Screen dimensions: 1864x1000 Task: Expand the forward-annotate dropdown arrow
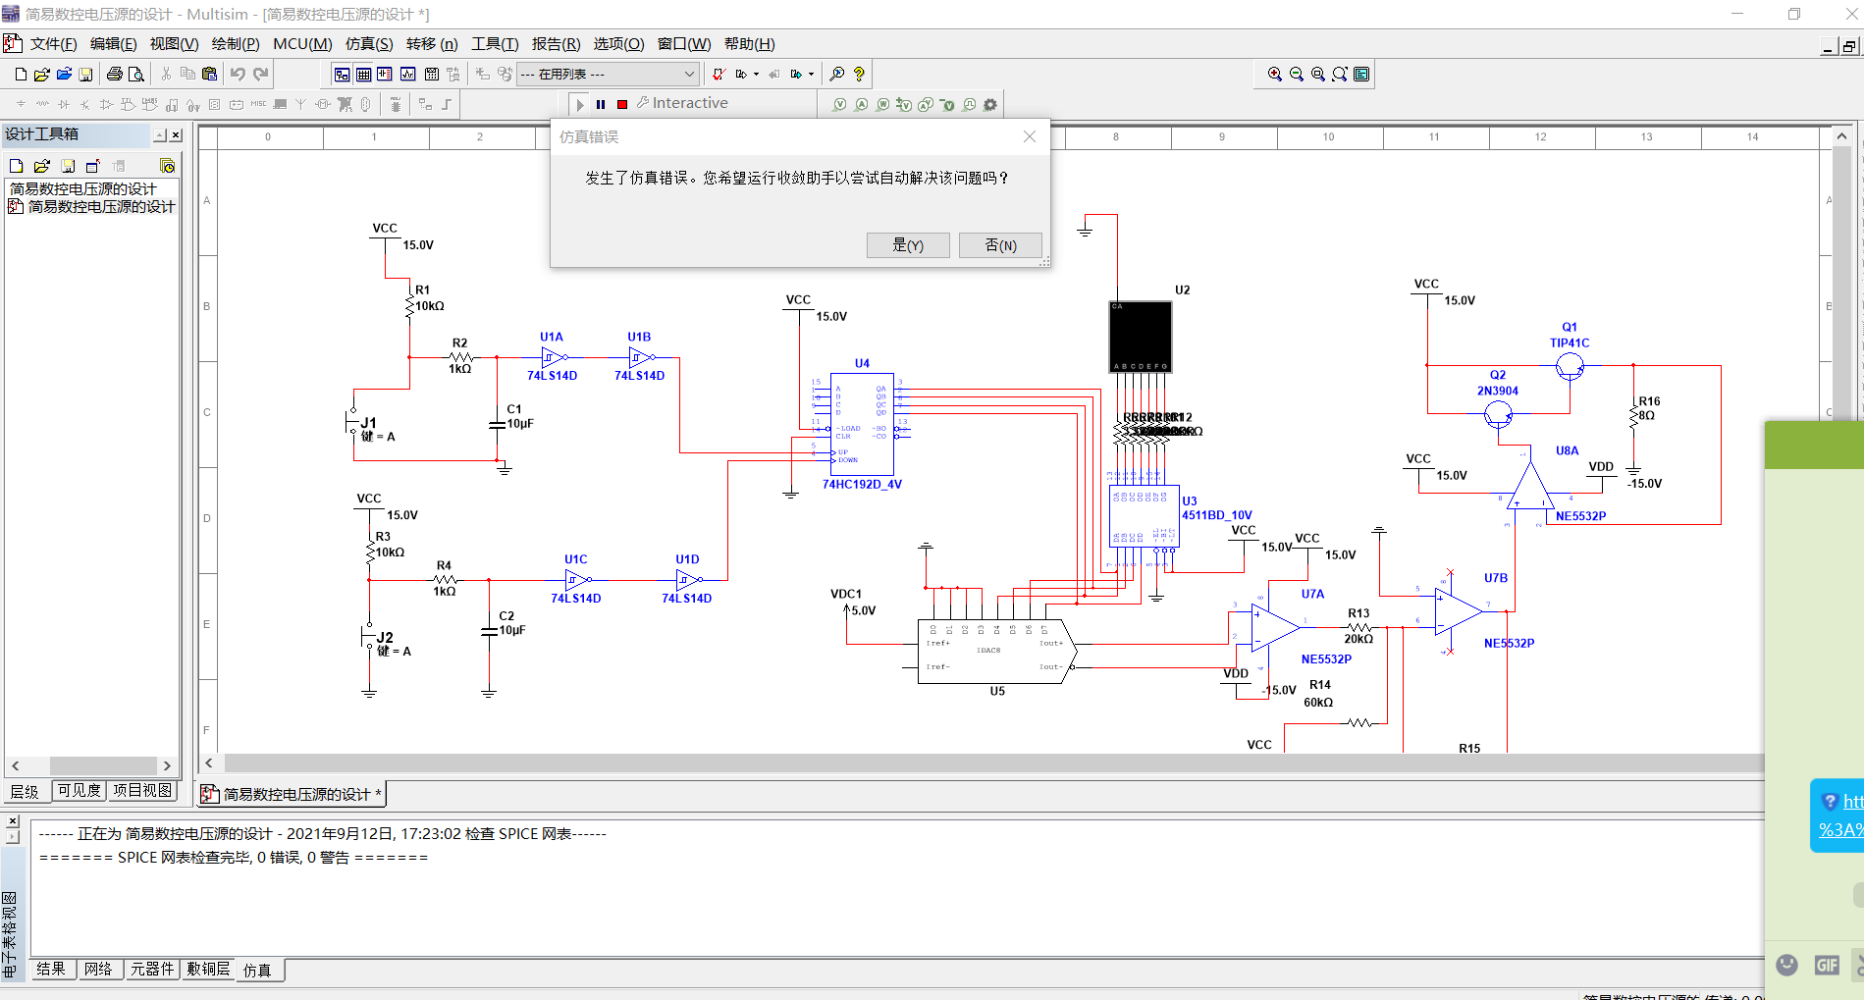(811, 74)
